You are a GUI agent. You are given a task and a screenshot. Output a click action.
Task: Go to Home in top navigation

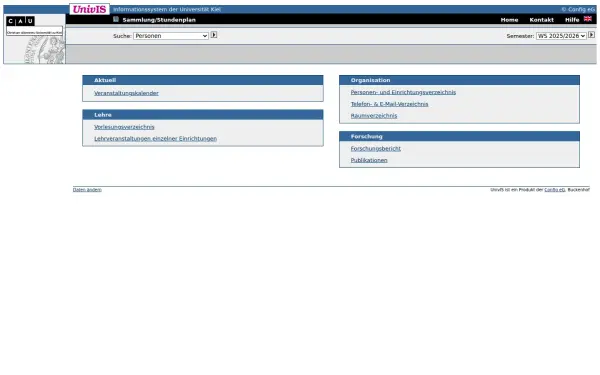[x=509, y=20]
